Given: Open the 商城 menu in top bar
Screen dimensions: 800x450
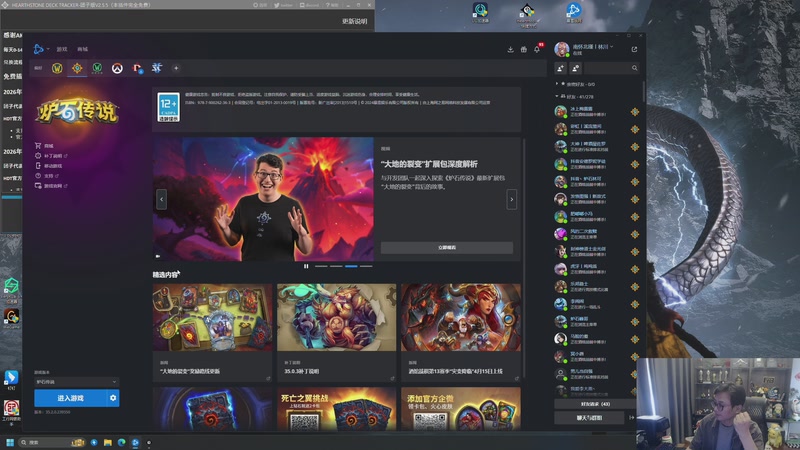Looking at the screenshot, I should pos(83,49).
